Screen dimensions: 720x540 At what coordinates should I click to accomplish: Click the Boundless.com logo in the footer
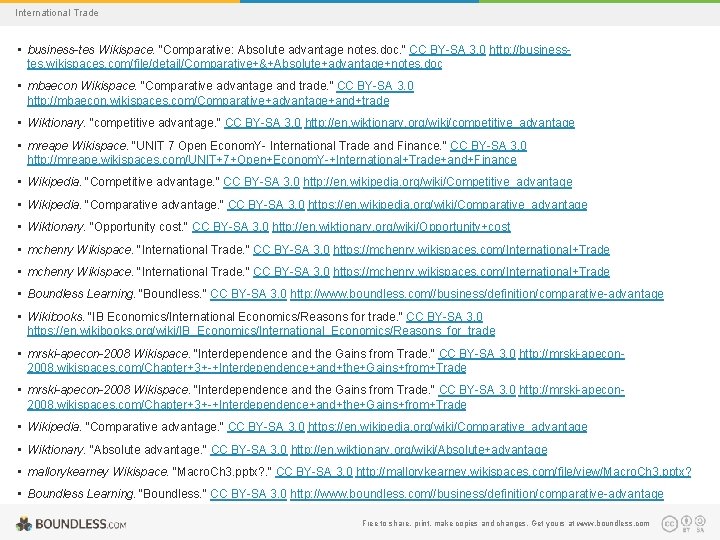click(71, 524)
